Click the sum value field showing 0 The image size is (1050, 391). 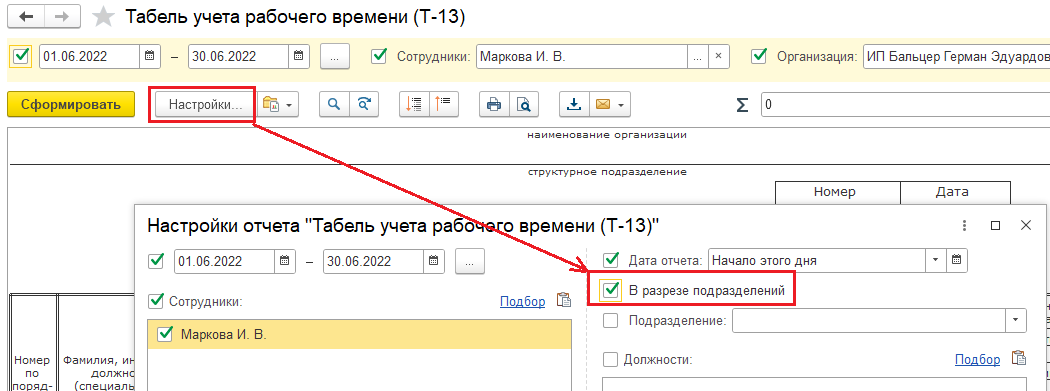coord(905,104)
